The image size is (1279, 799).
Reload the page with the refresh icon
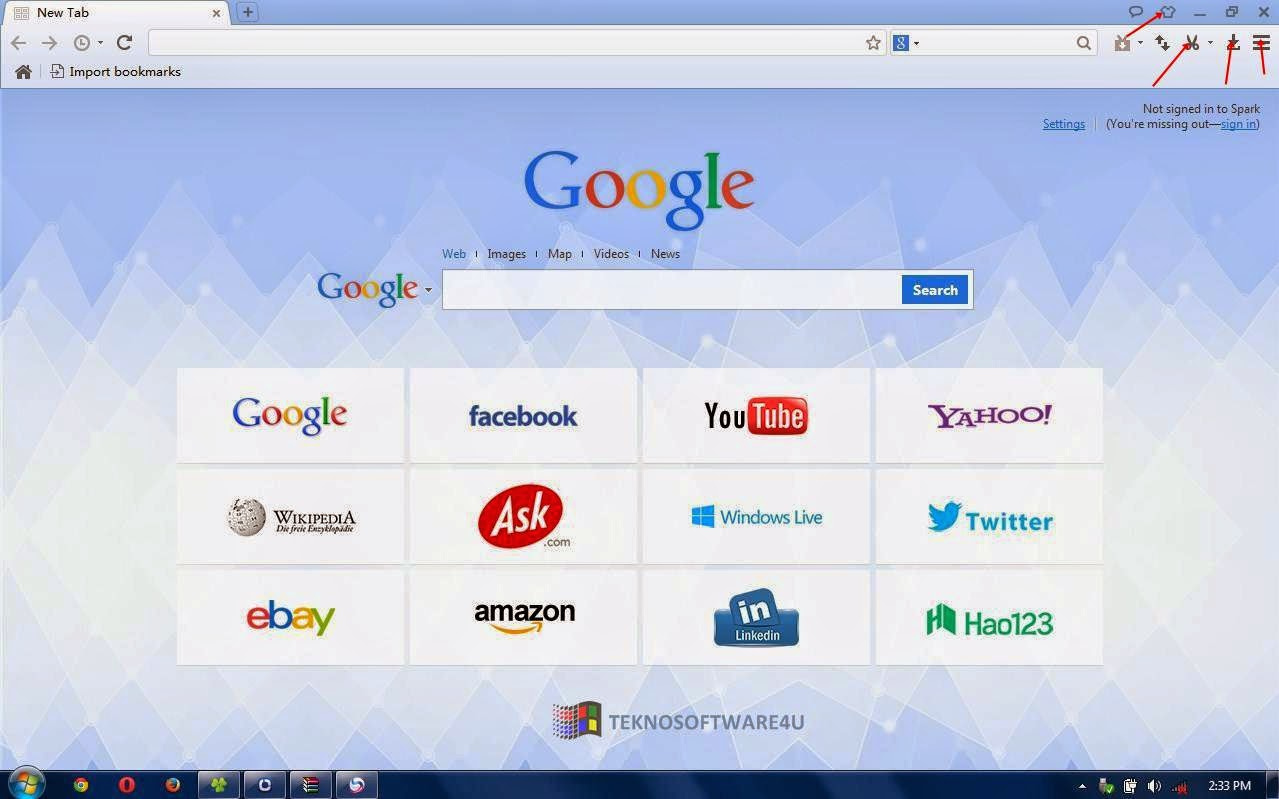124,43
